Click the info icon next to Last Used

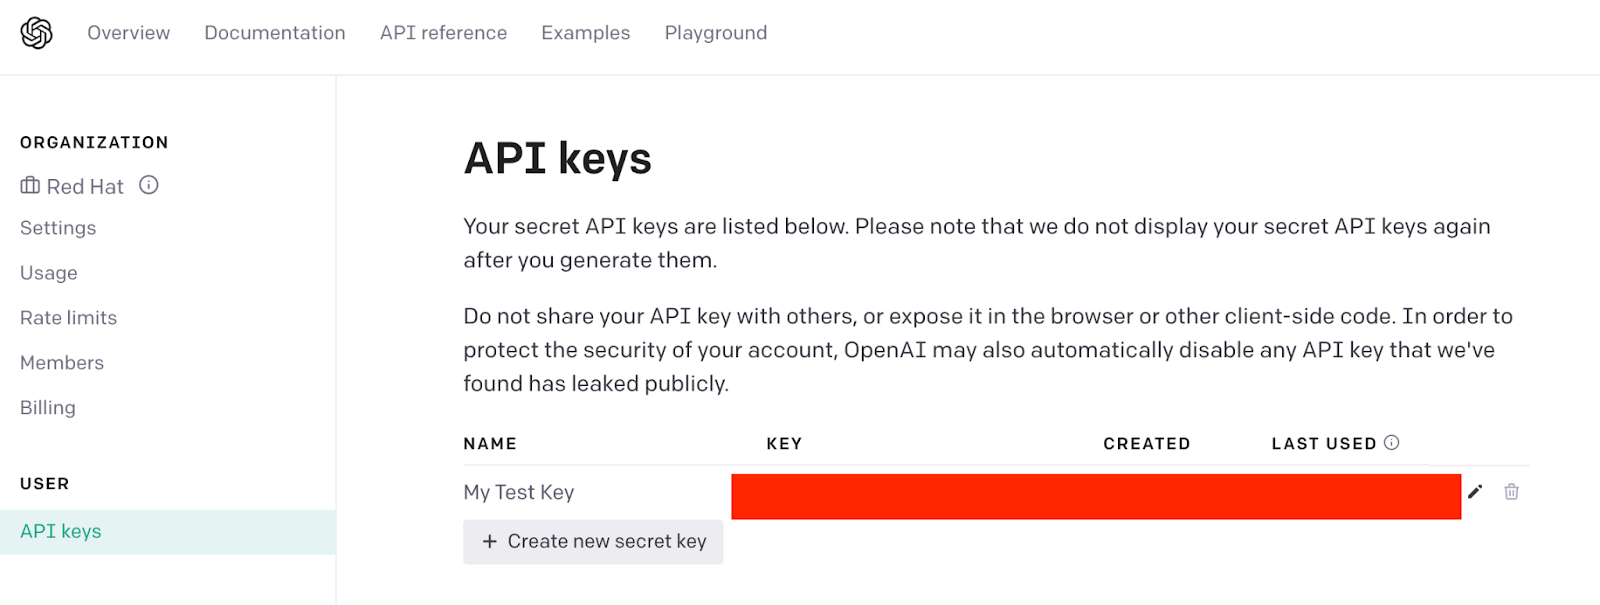[x=1391, y=442]
